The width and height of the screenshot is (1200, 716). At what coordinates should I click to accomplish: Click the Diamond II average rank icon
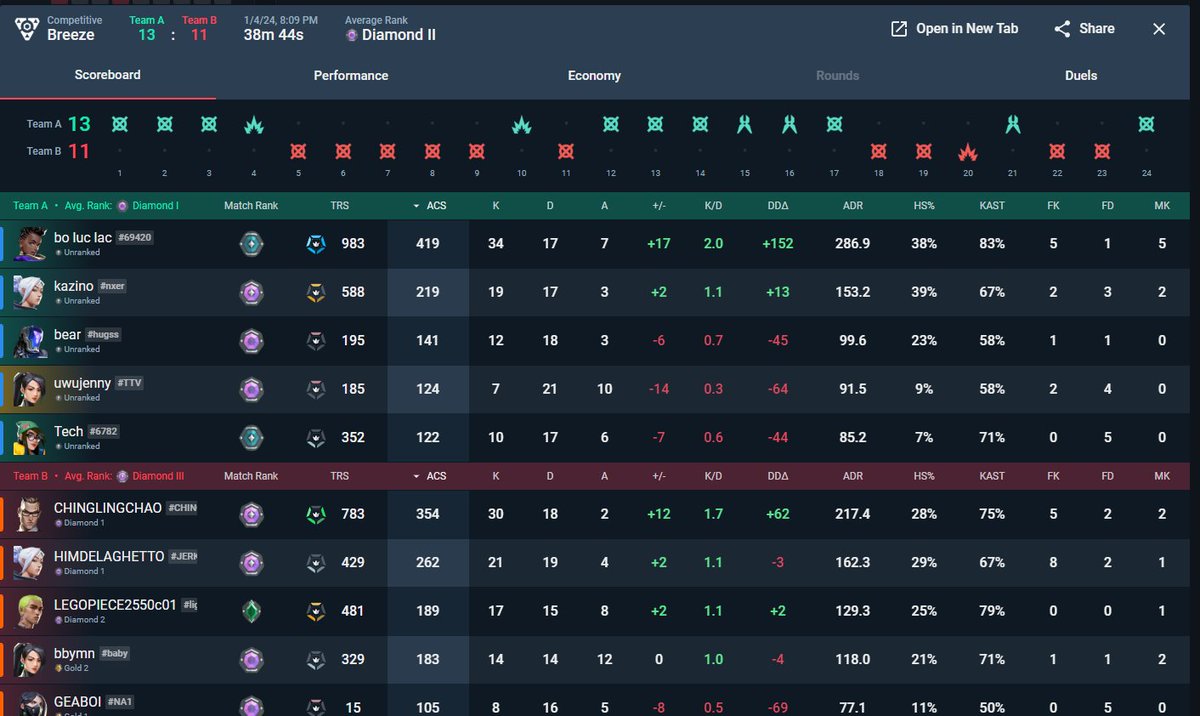tap(352, 35)
